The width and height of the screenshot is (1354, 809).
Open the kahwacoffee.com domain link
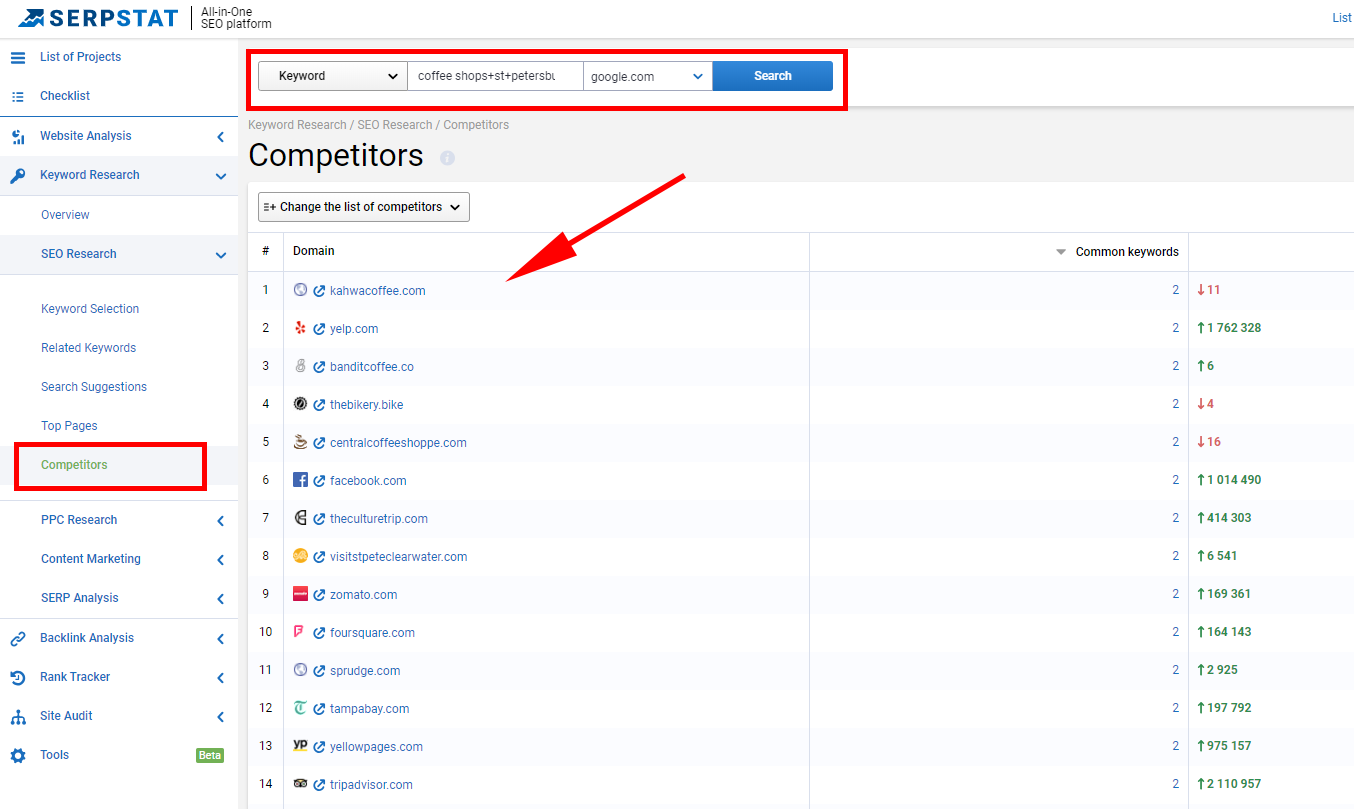(x=377, y=291)
